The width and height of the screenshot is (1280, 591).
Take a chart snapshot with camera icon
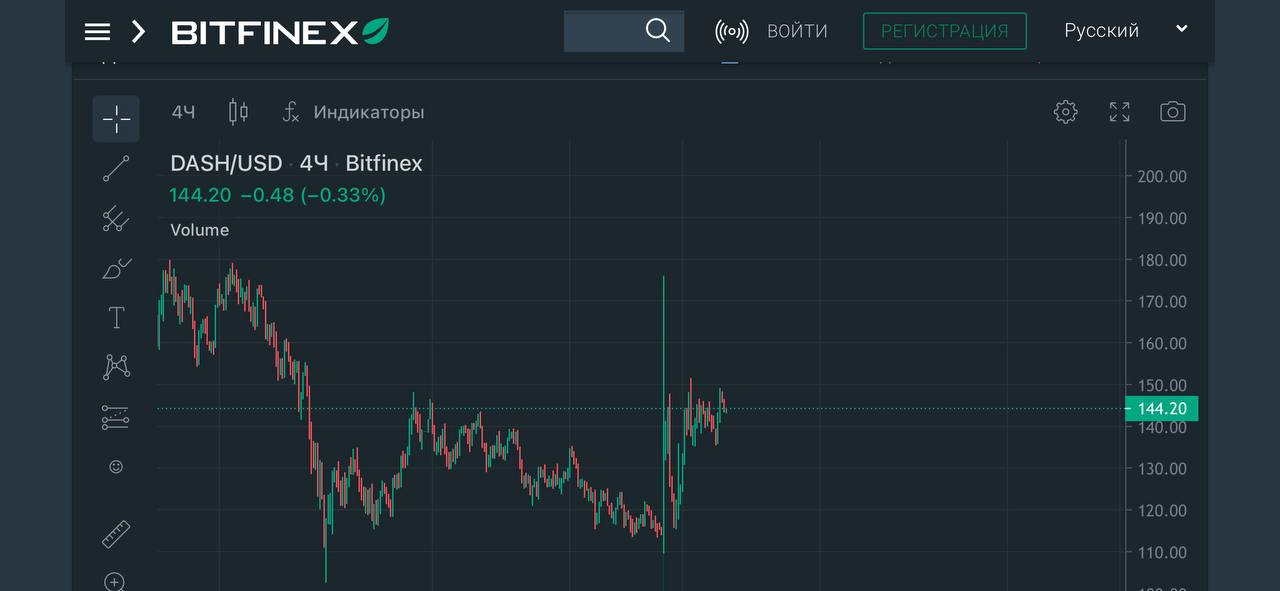coord(1173,111)
